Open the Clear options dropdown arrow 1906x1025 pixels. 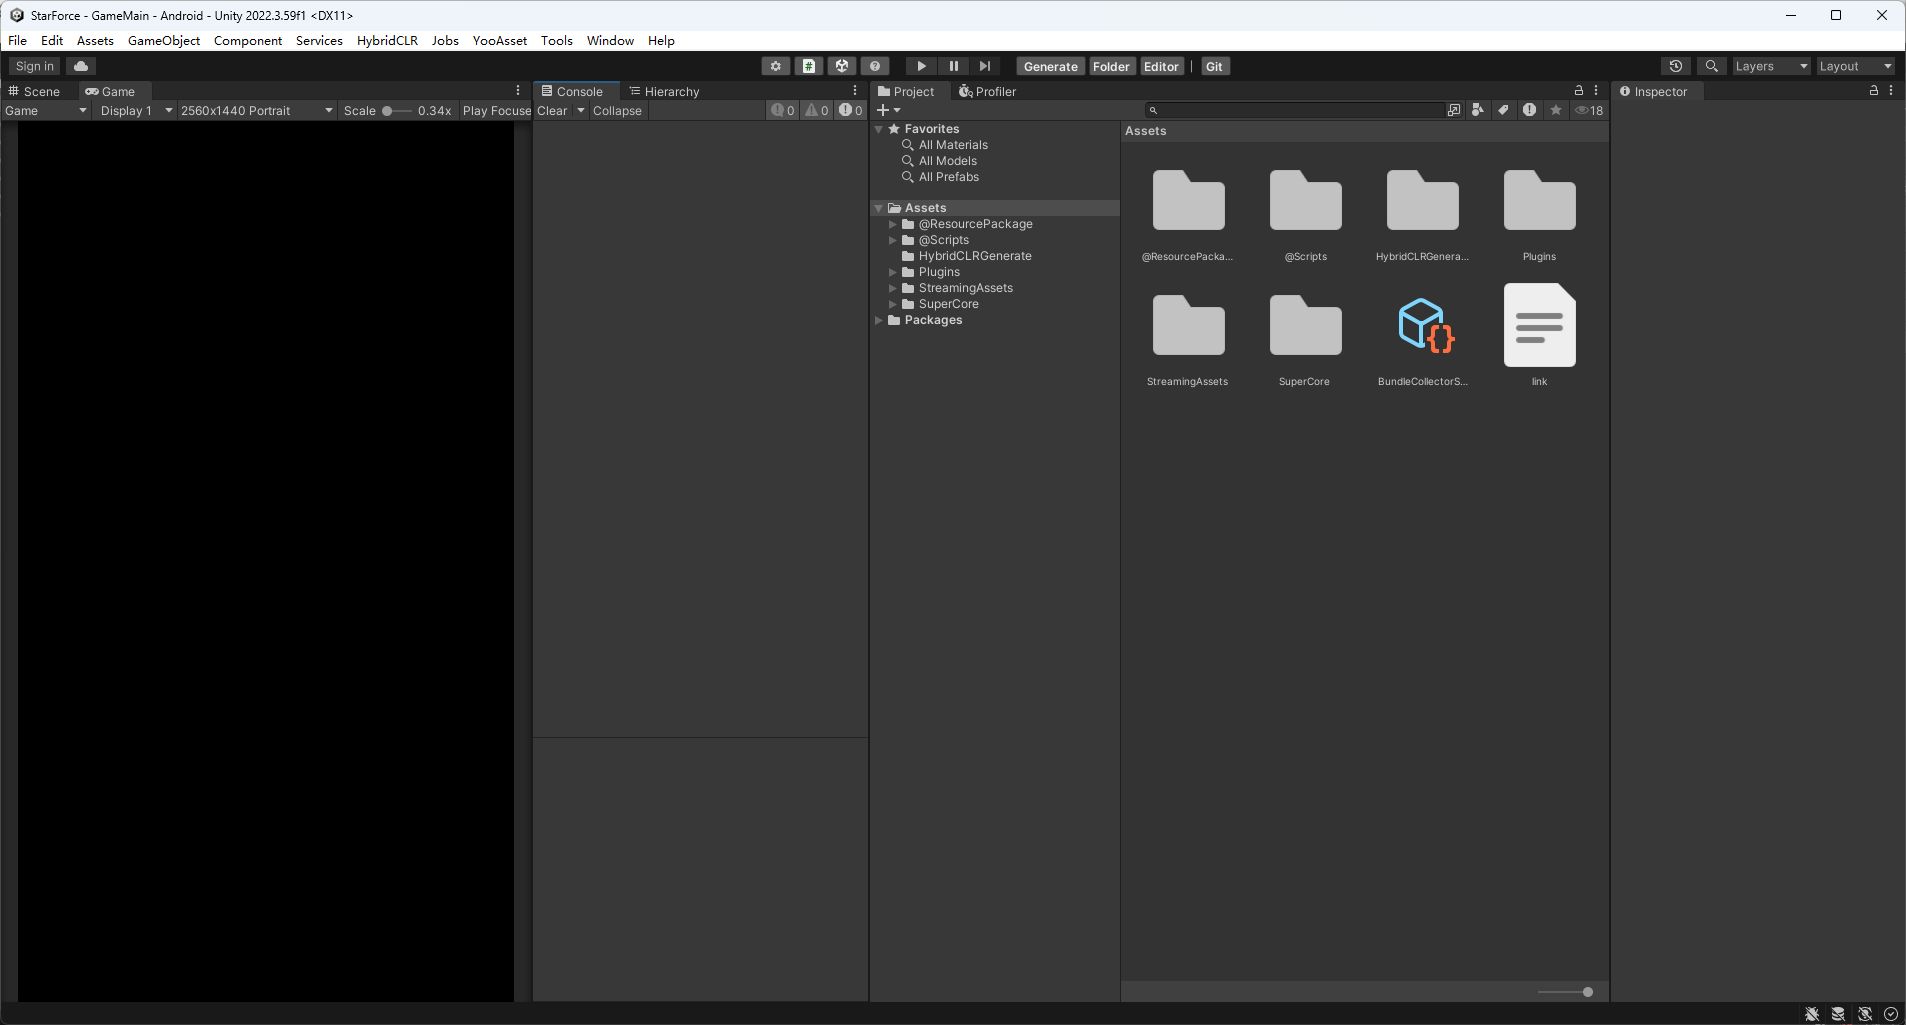[580, 111]
